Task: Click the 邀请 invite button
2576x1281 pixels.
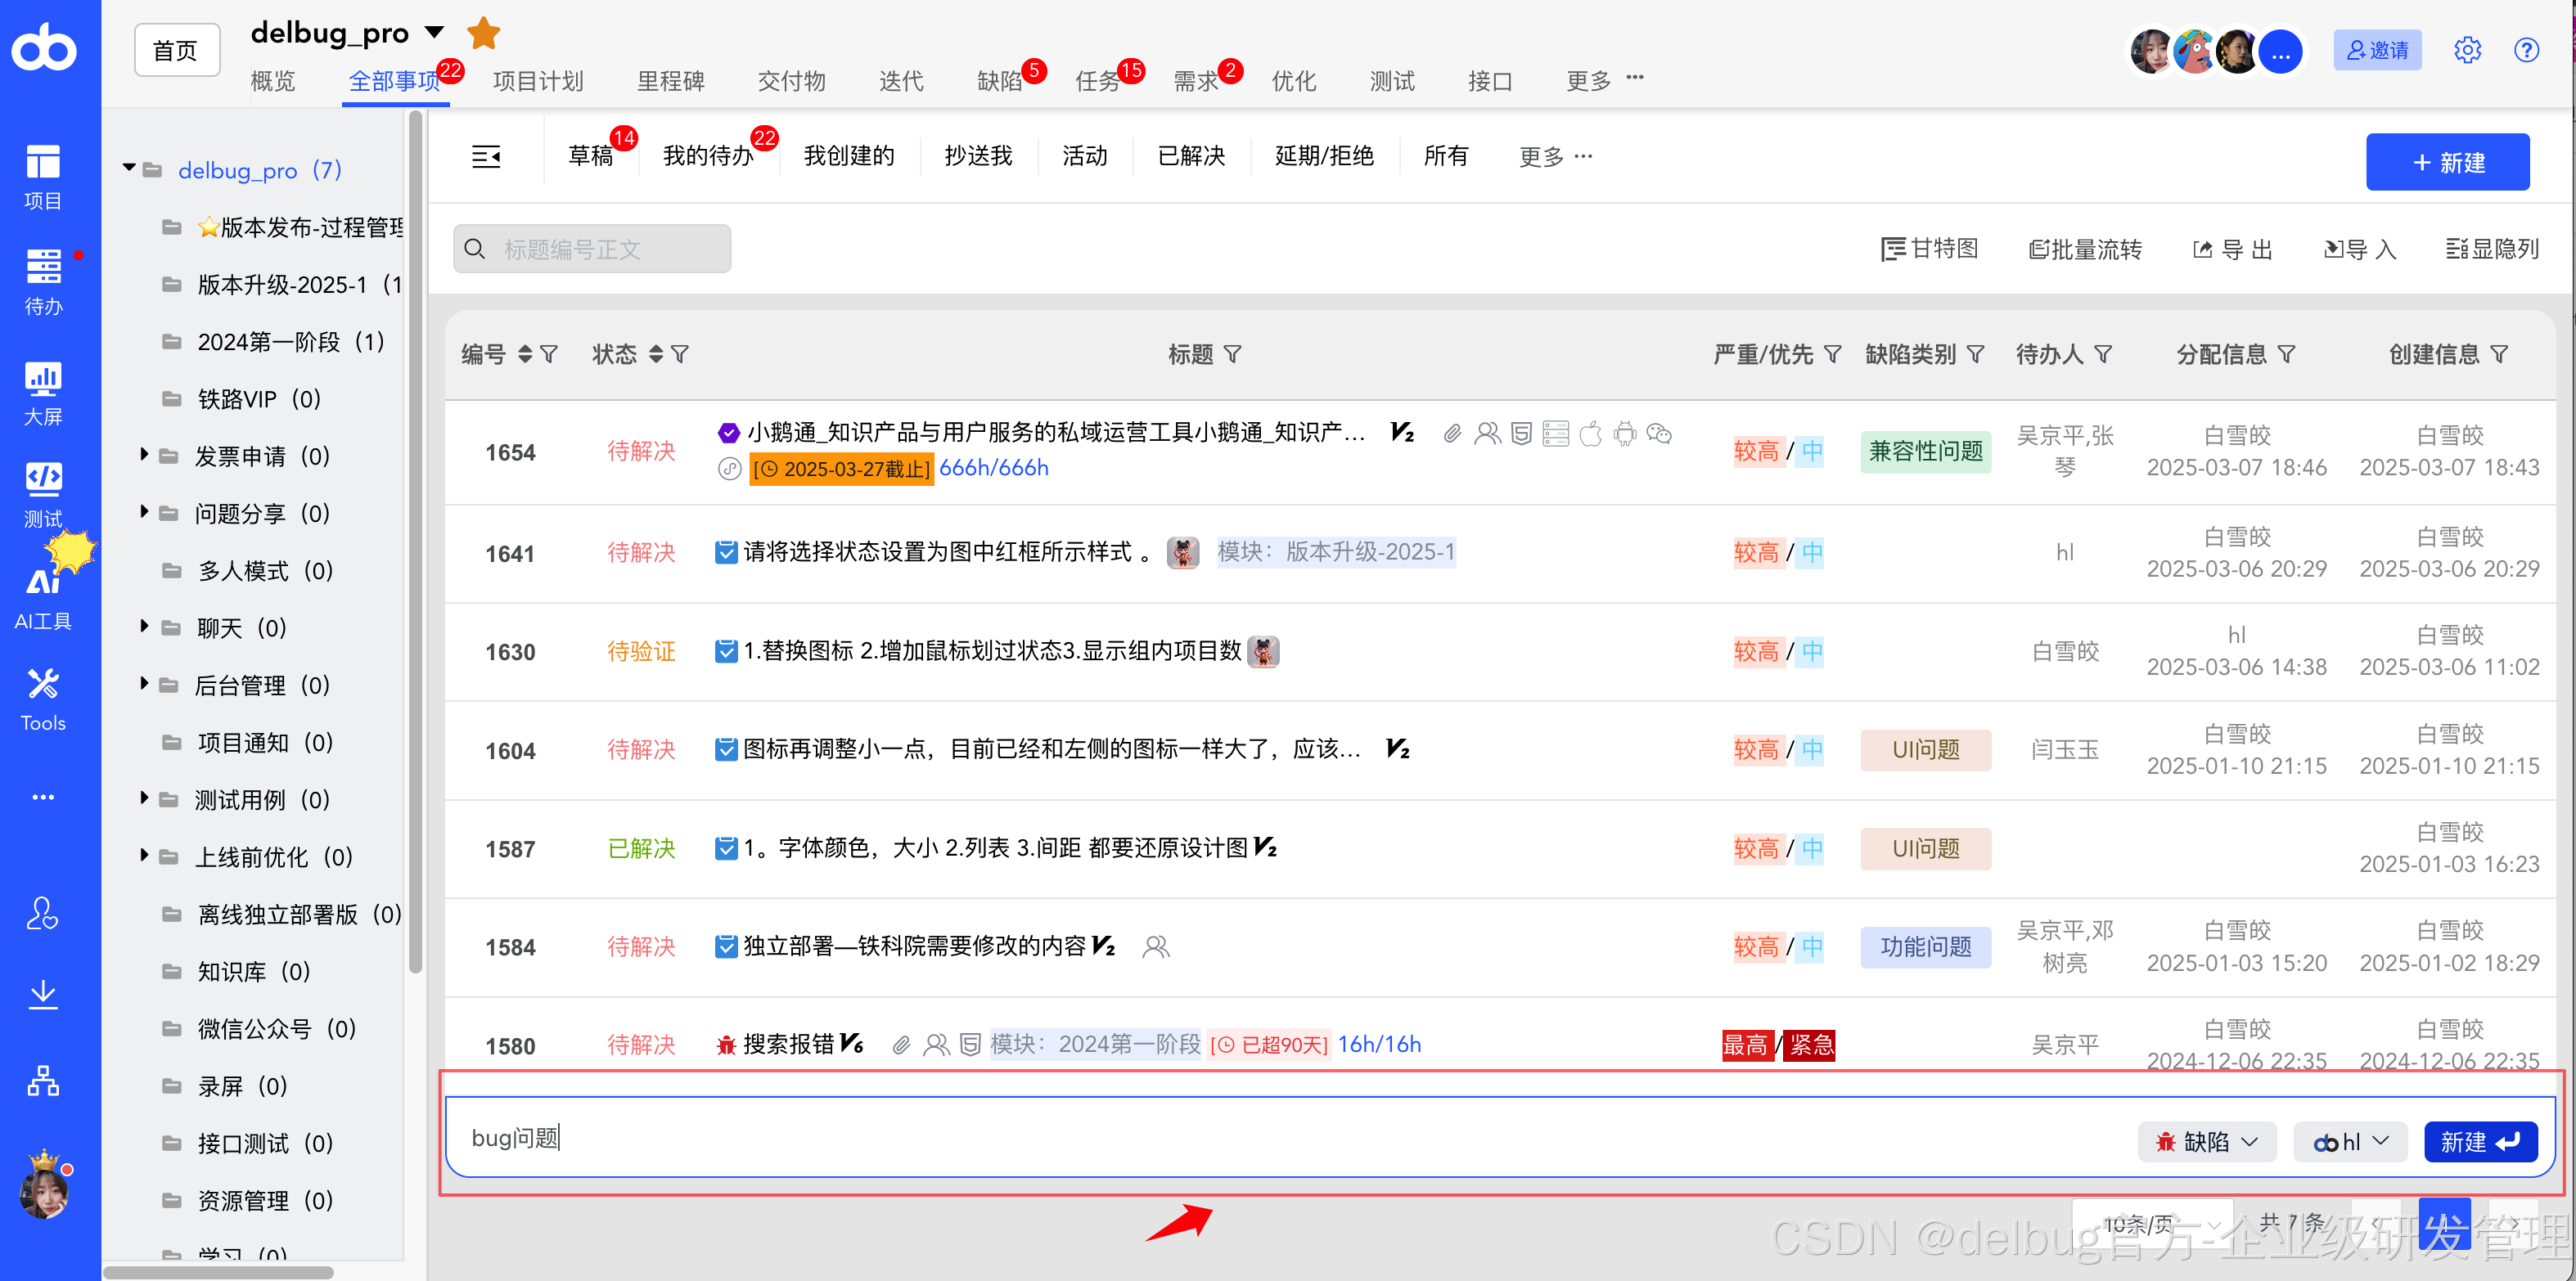Action: click(2377, 50)
